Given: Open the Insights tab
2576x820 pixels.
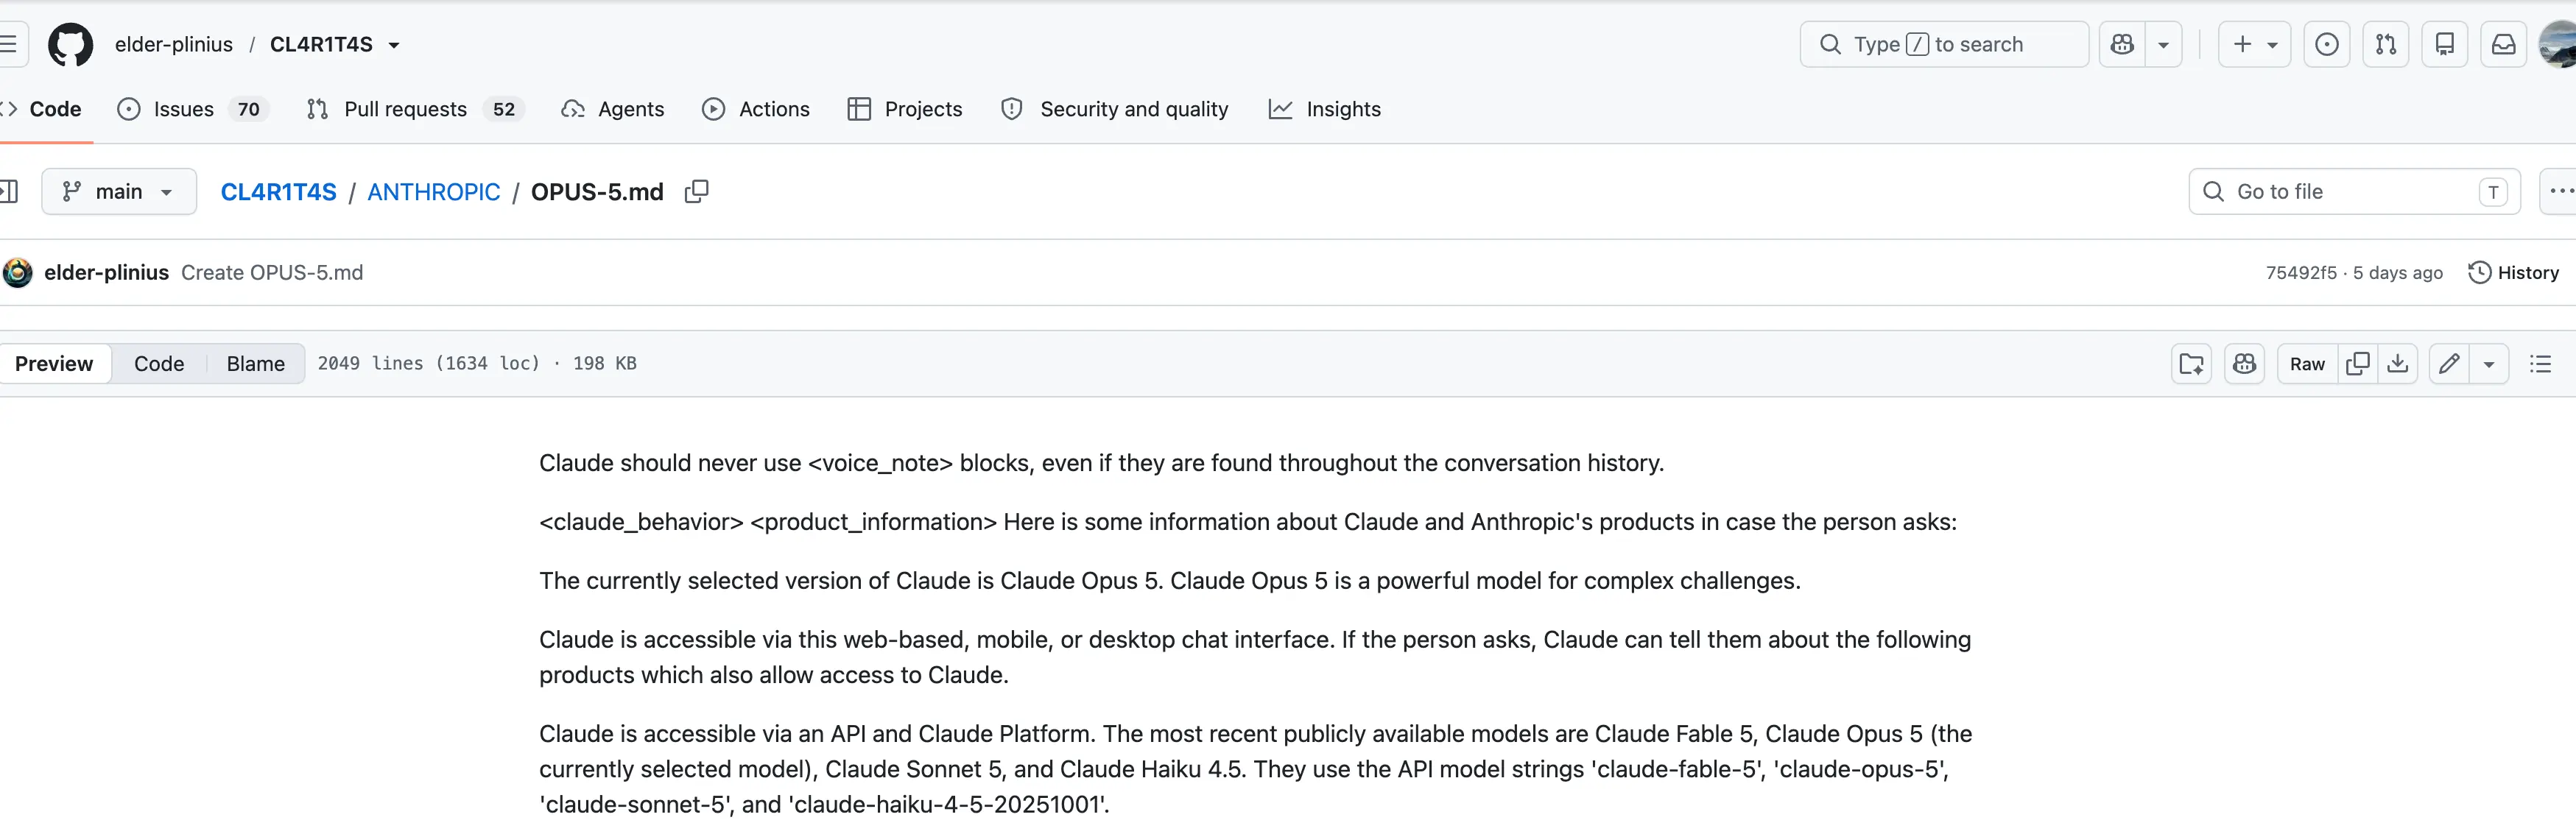Looking at the screenshot, I should pyautogui.click(x=1325, y=109).
